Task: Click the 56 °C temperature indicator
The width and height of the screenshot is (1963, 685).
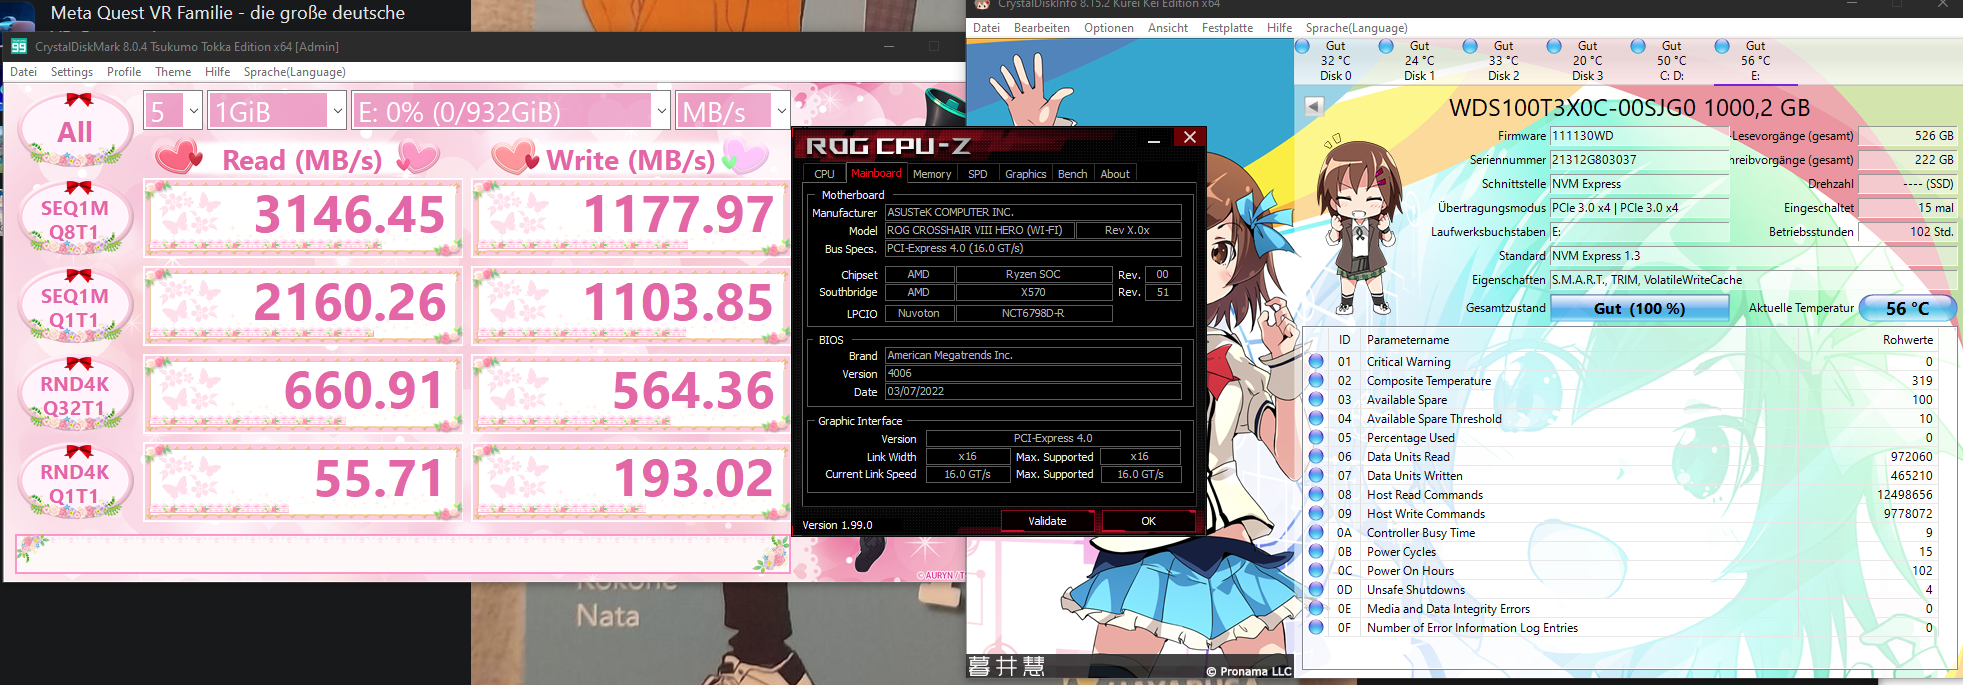Action: 1907,308
